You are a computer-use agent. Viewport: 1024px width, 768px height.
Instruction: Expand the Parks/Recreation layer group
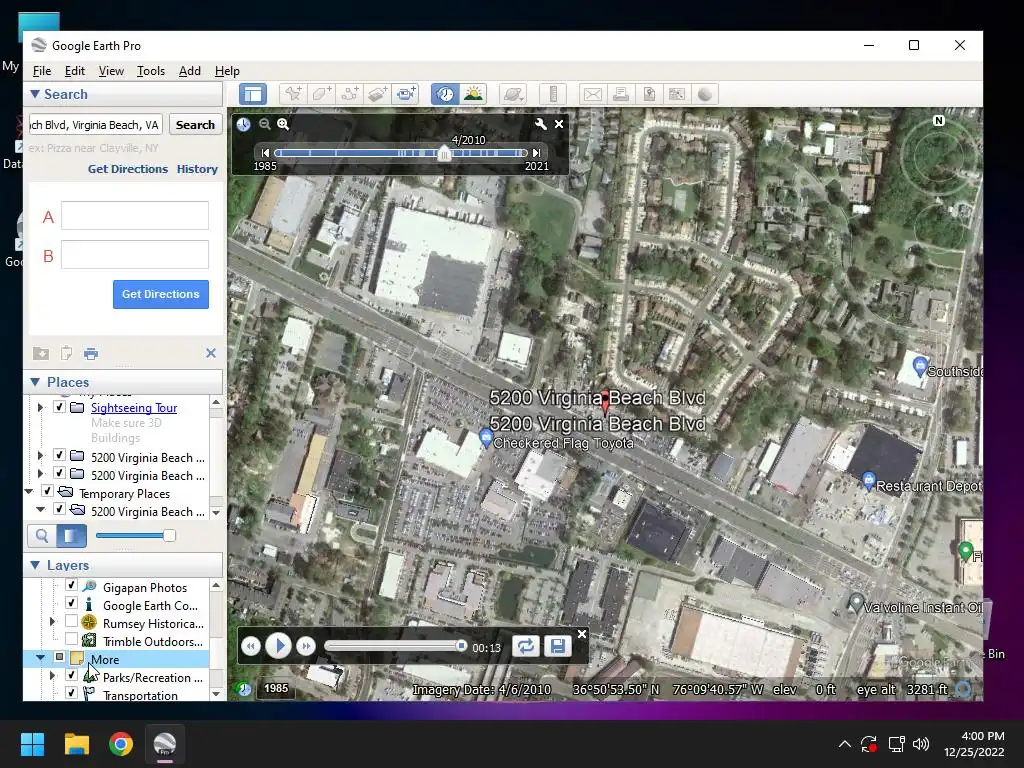53,675
